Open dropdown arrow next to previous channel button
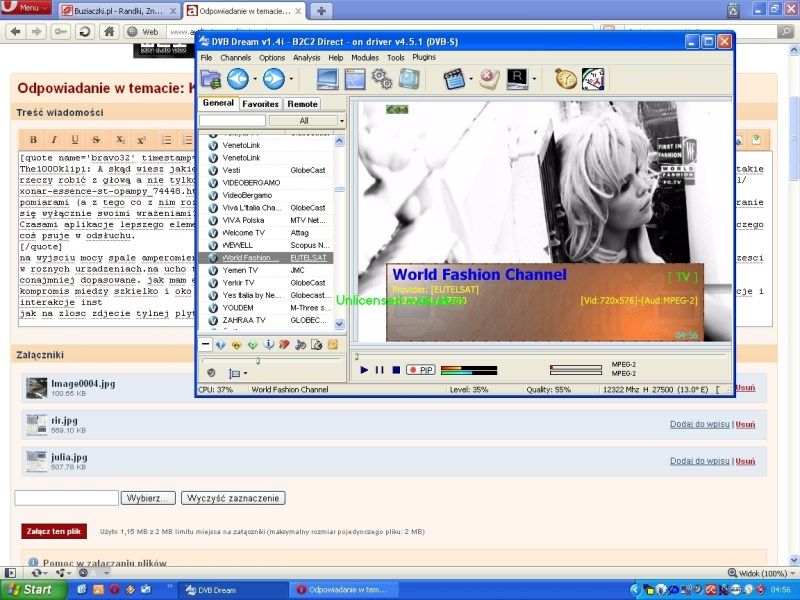Viewport: 800px width, 600px height. point(255,80)
